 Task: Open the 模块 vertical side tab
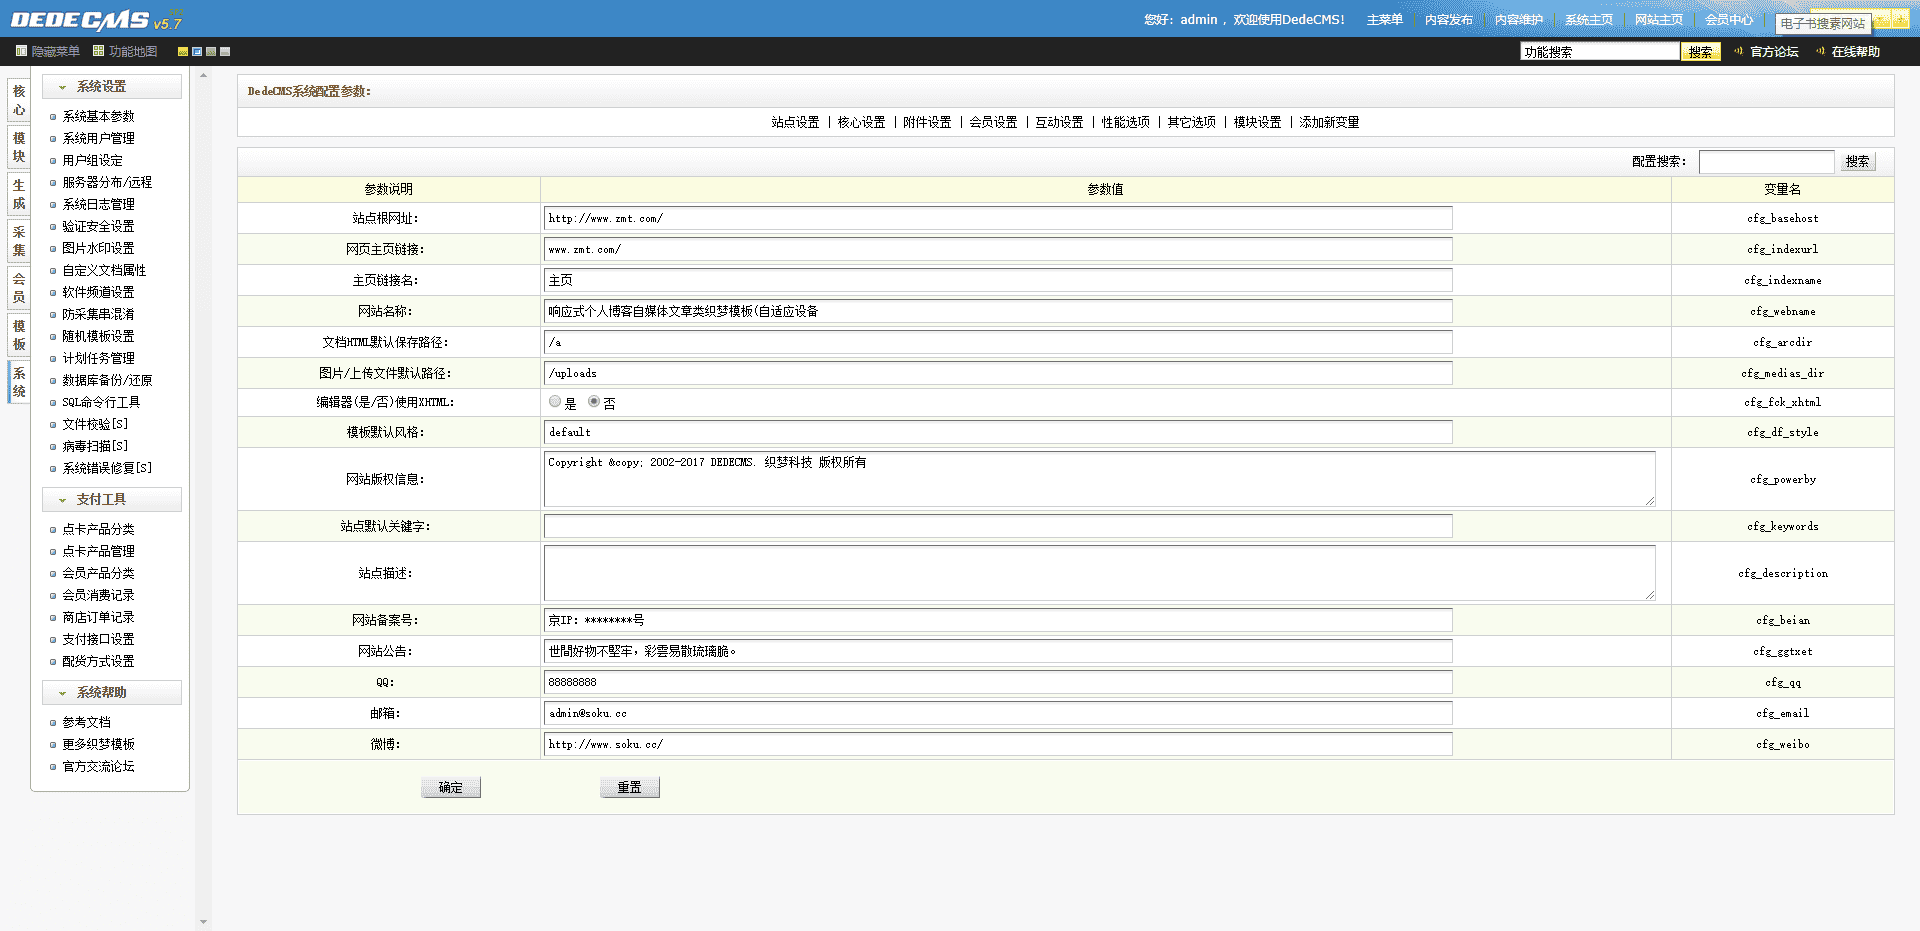click(19, 147)
